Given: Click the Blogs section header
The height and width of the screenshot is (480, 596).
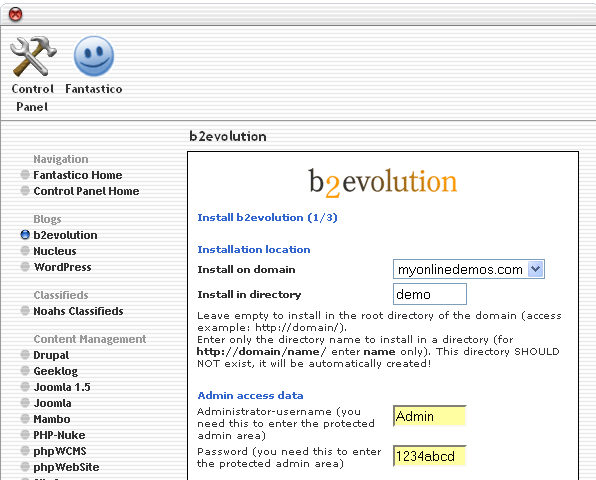Looking at the screenshot, I should coord(47,219).
